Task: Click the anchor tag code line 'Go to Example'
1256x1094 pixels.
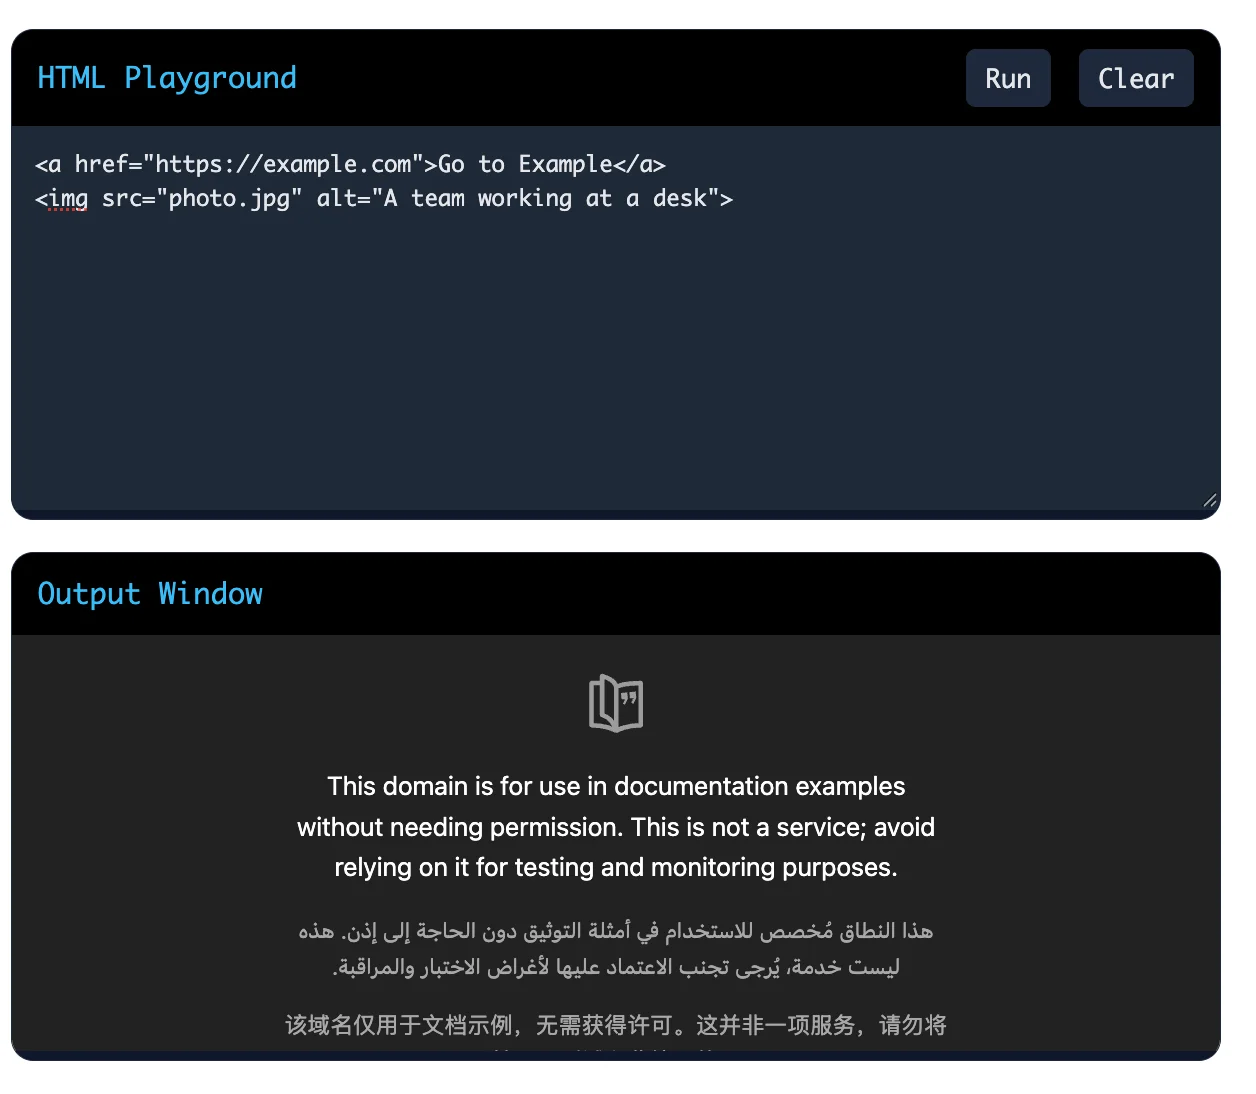Action: pos(351,164)
